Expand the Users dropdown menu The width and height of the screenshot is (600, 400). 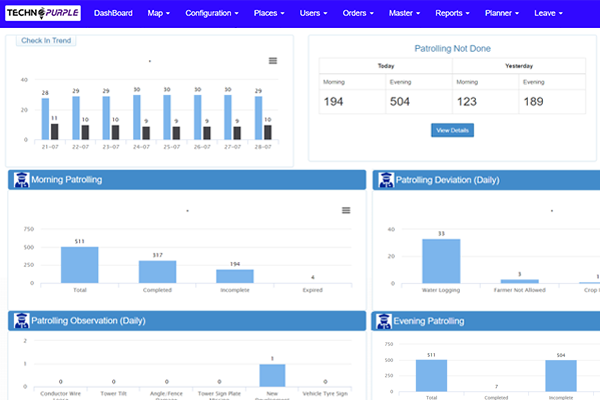click(x=313, y=13)
